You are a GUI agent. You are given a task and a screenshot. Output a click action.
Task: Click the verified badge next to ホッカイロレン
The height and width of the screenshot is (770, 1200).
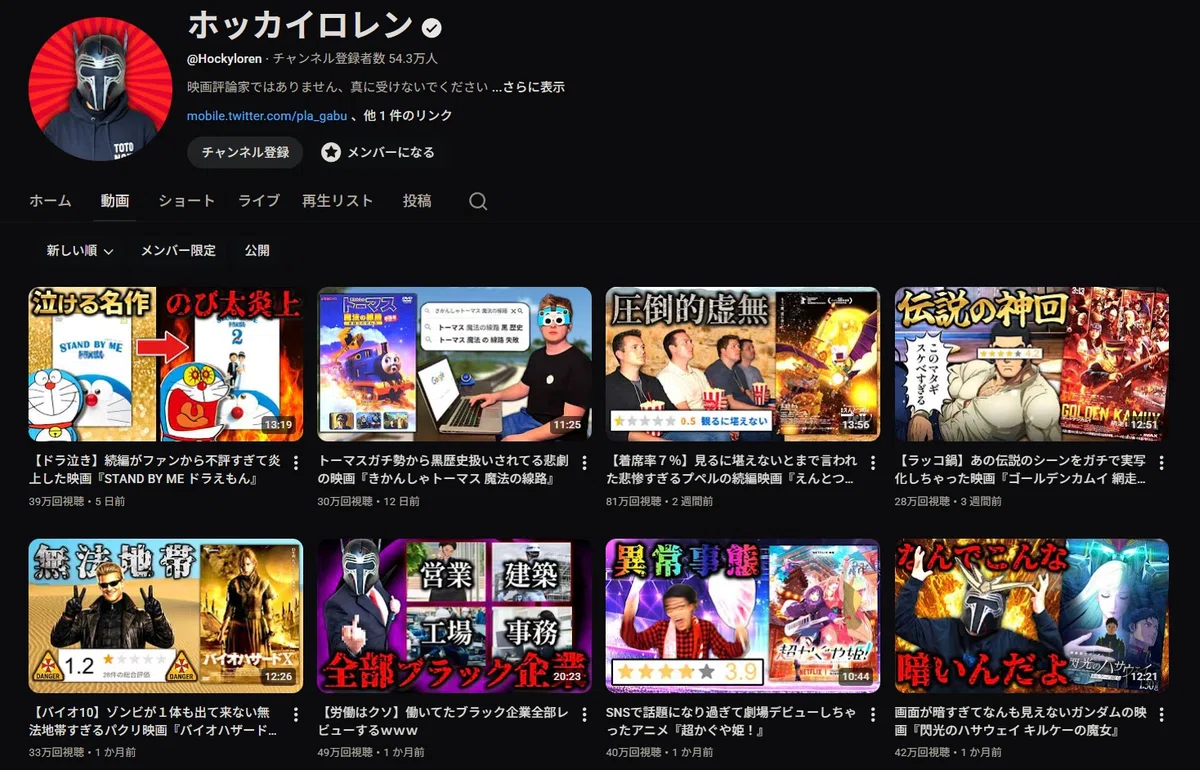click(432, 27)
